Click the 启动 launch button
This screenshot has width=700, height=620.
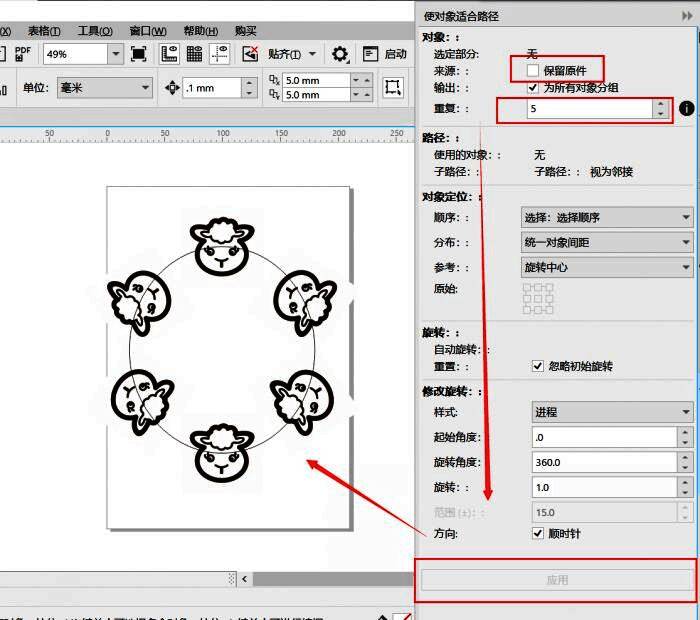(386, 54)
